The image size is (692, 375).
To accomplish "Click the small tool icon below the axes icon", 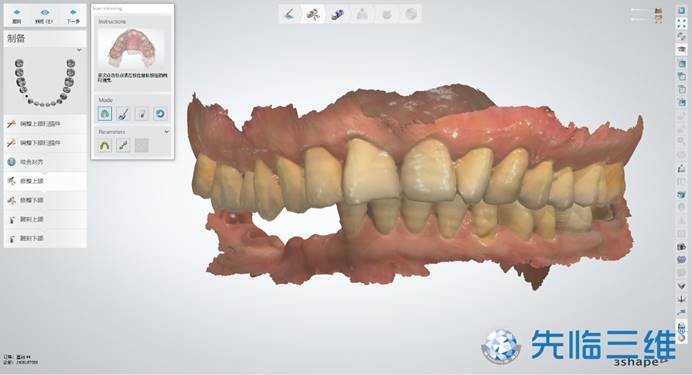I will [682, 312].
